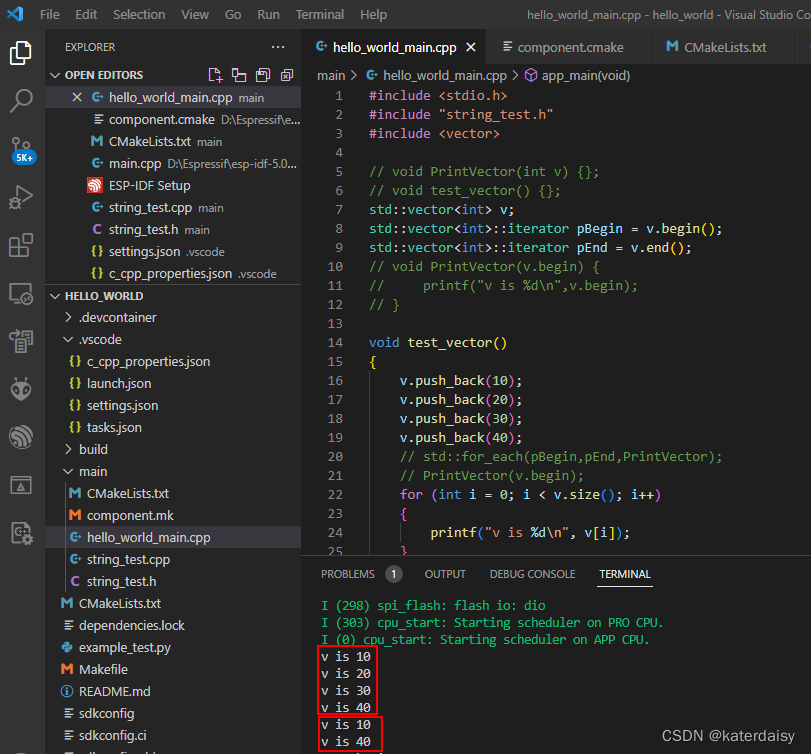Click Save All icon in Open Editors
811x754 pixels.
(263, 75)
